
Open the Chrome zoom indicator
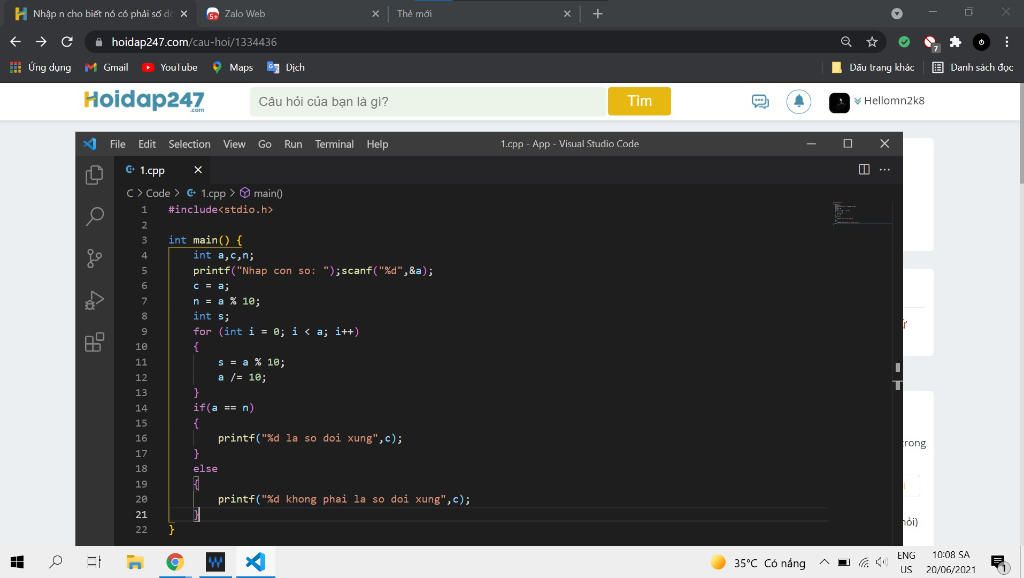point(846,42)
